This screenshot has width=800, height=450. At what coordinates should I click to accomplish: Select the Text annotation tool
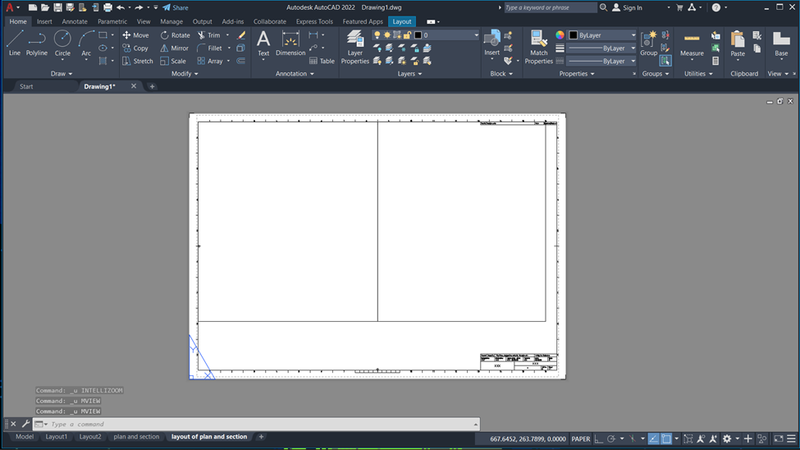(x=263, y=43)
